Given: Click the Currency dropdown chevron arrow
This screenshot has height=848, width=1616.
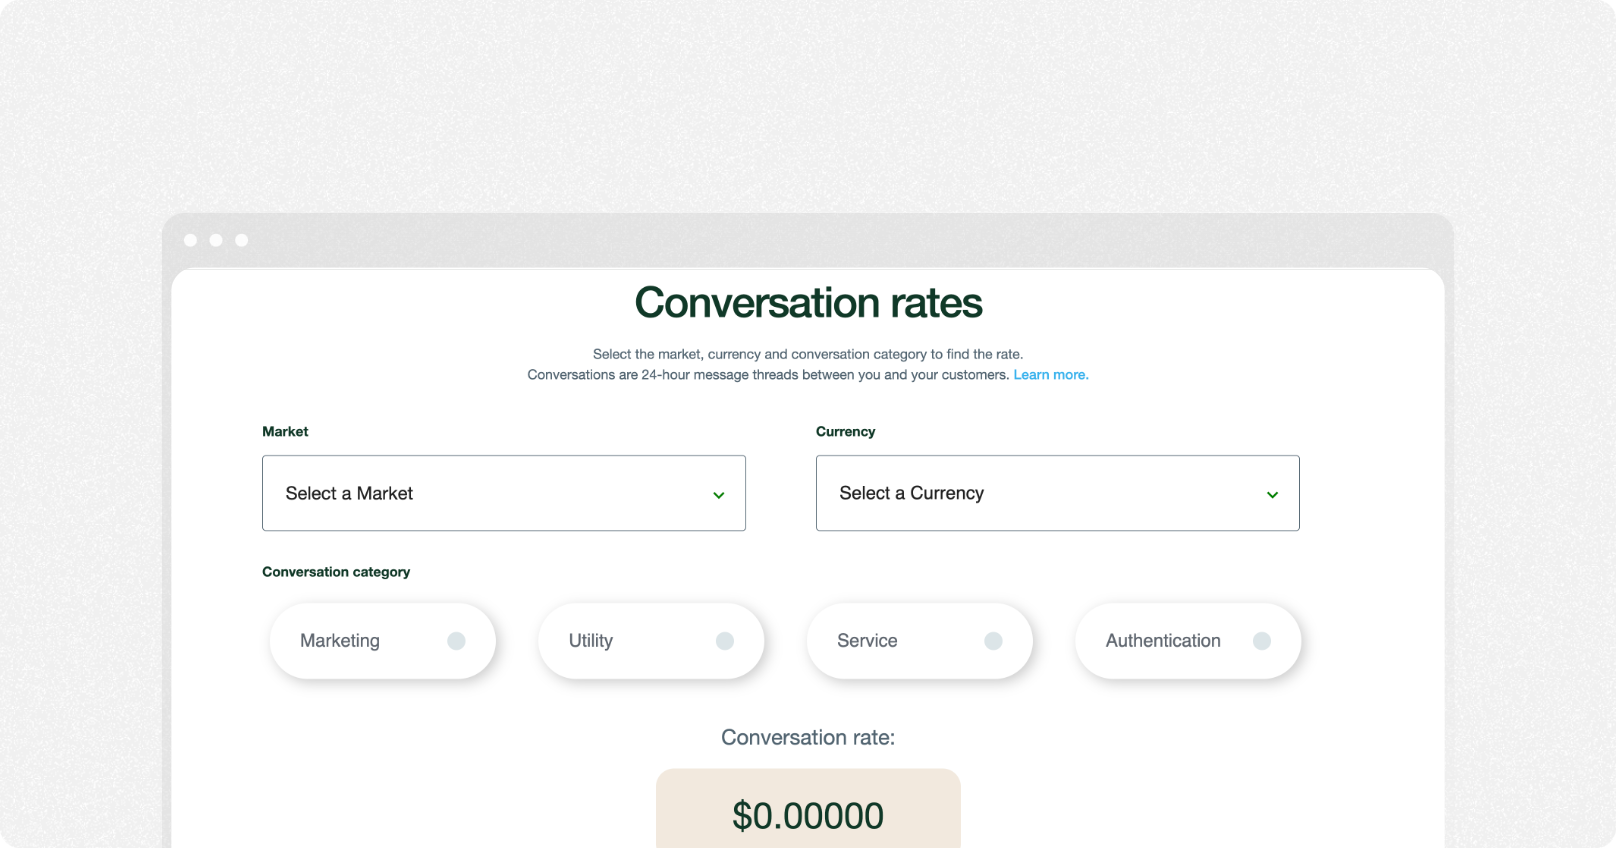Looking at the screenshot, I should pos(1272,495).
